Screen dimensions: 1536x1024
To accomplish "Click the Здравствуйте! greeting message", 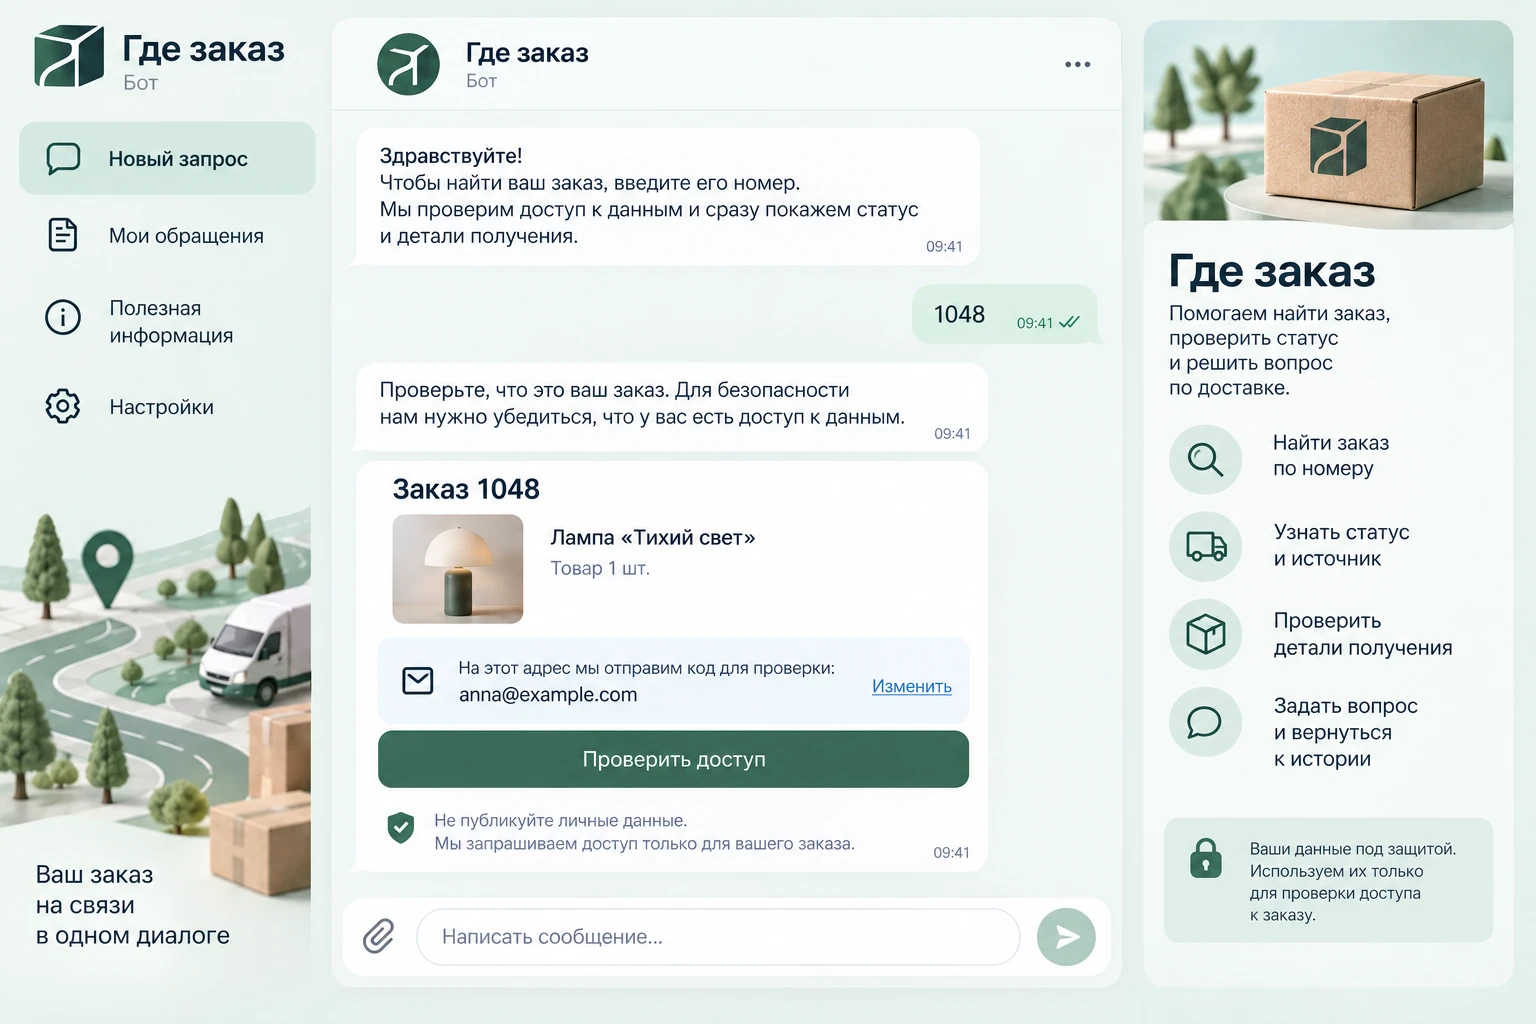I will pos(668,196).
